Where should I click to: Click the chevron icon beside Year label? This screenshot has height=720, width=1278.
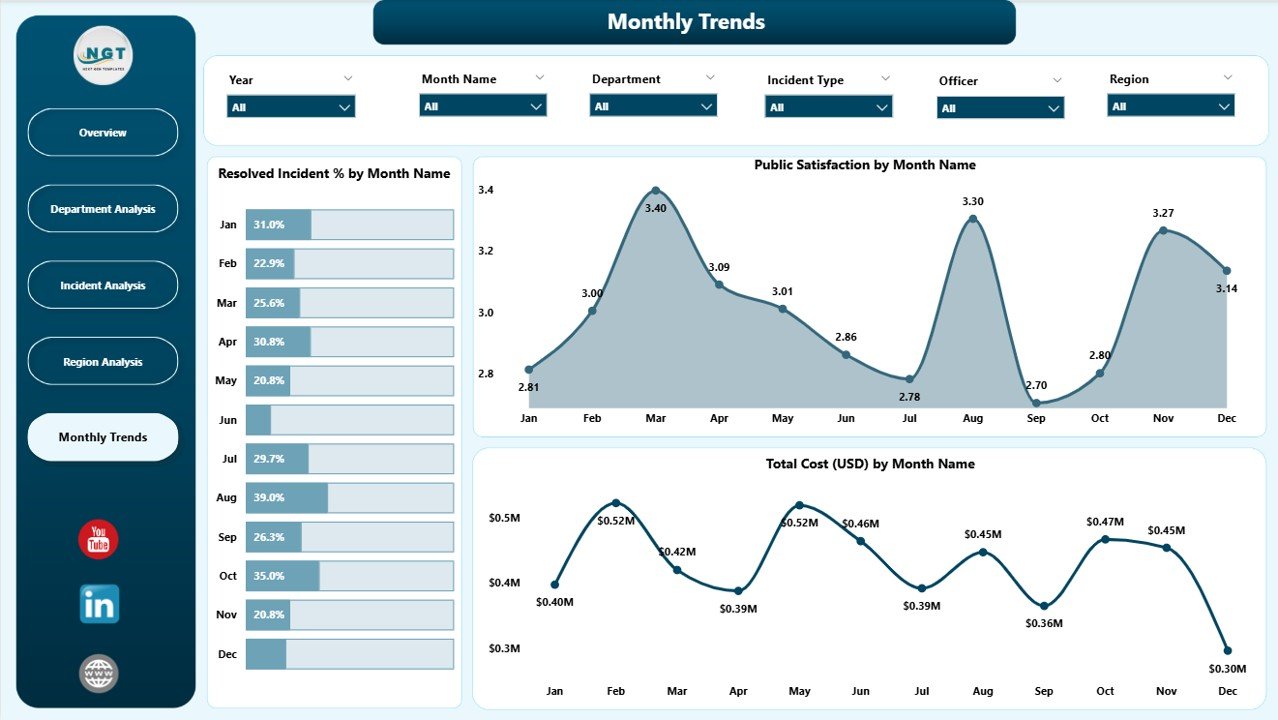click(x=348, y=78)
